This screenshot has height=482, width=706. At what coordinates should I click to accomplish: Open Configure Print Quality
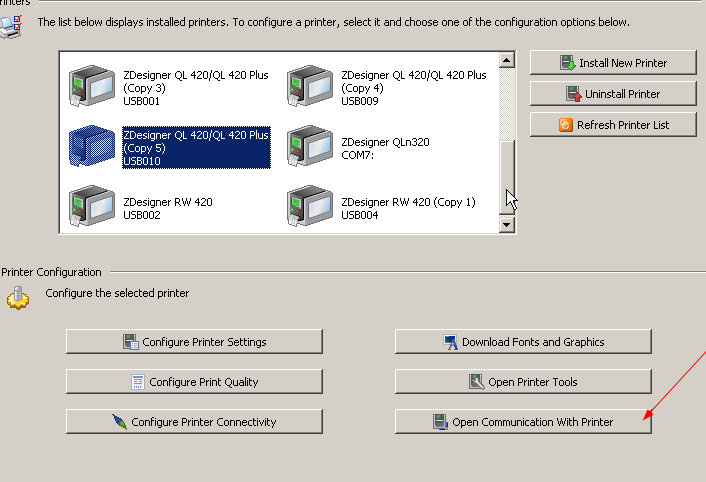(194, 382)
